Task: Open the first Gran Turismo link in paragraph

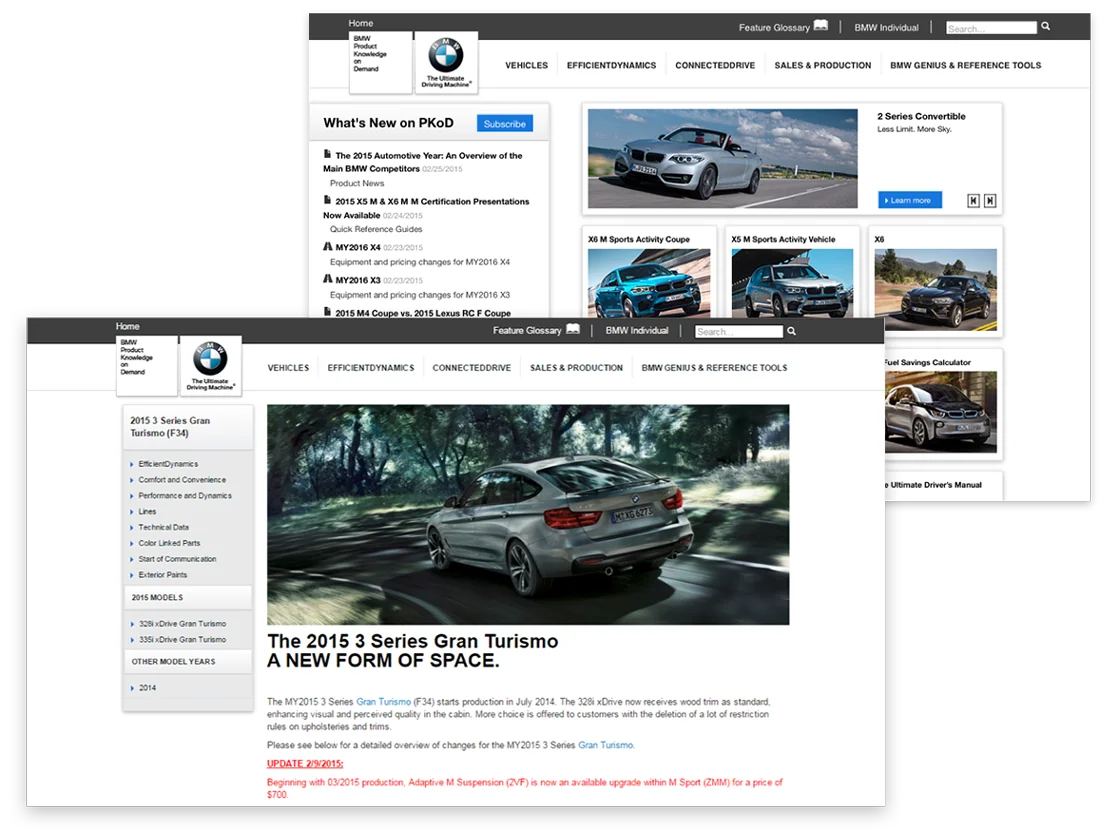Action: coord(384,702)
